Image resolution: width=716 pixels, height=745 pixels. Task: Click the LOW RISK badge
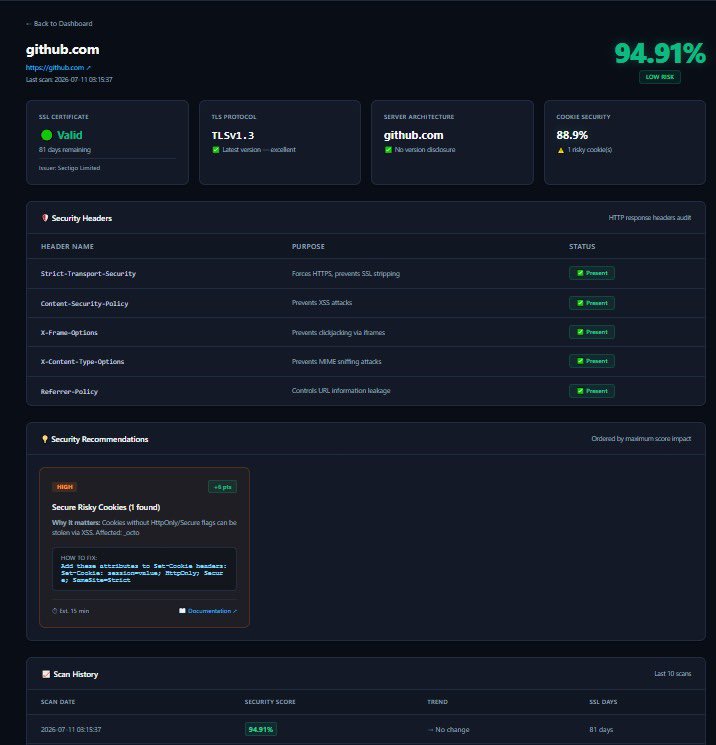point(659,77)
